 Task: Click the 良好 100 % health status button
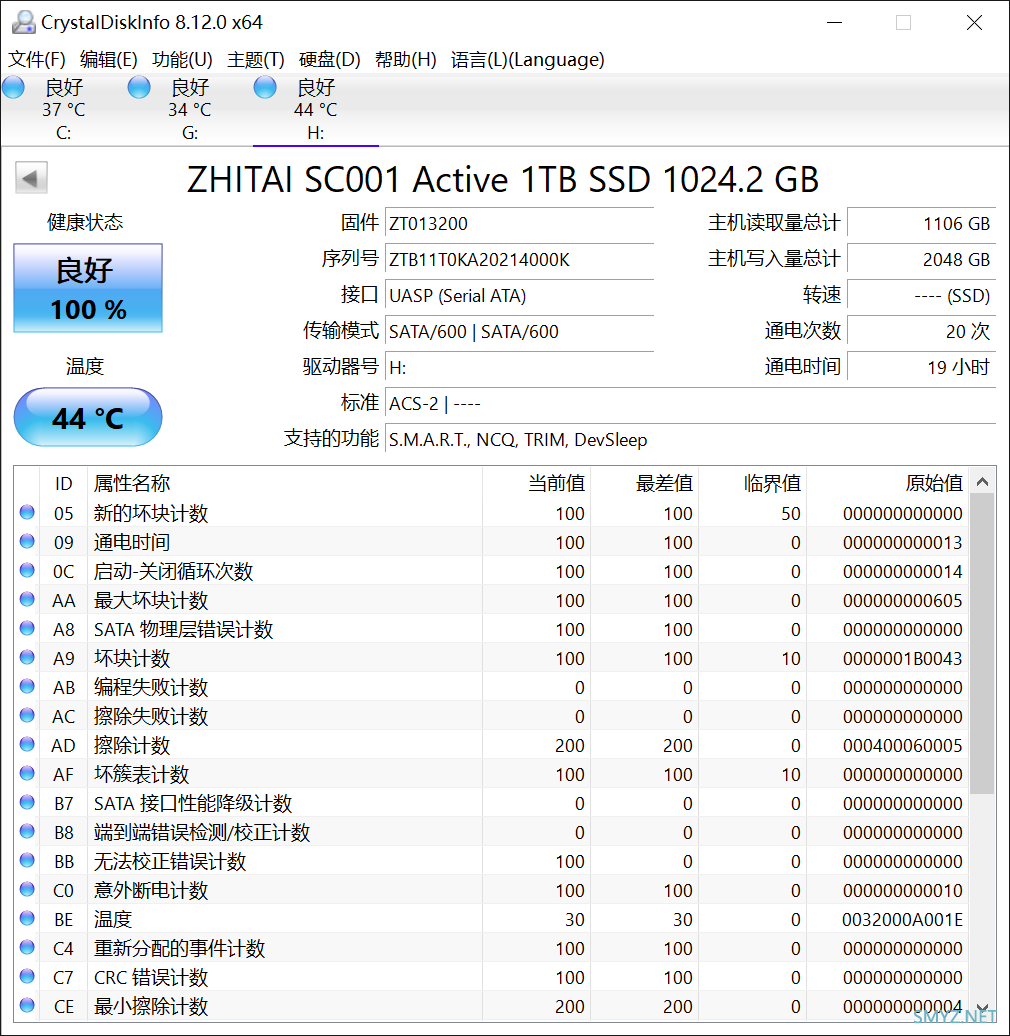click(88, 288)
